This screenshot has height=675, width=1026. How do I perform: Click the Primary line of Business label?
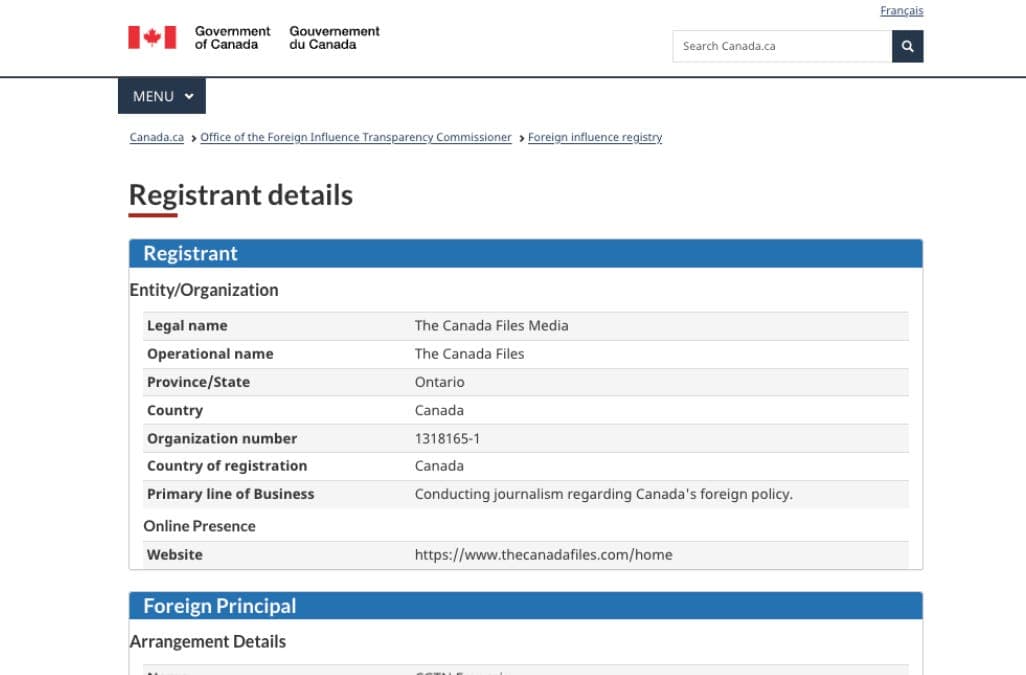tap(230, 494)
